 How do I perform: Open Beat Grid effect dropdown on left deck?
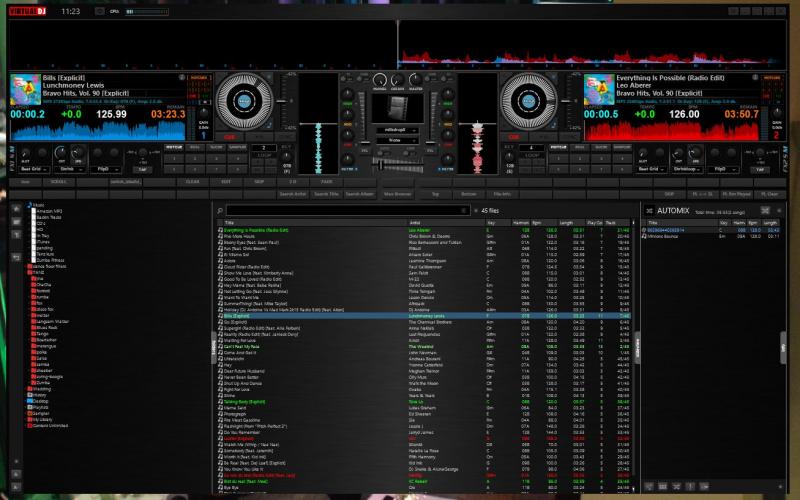pyautogui.click(x=34, y=169)
